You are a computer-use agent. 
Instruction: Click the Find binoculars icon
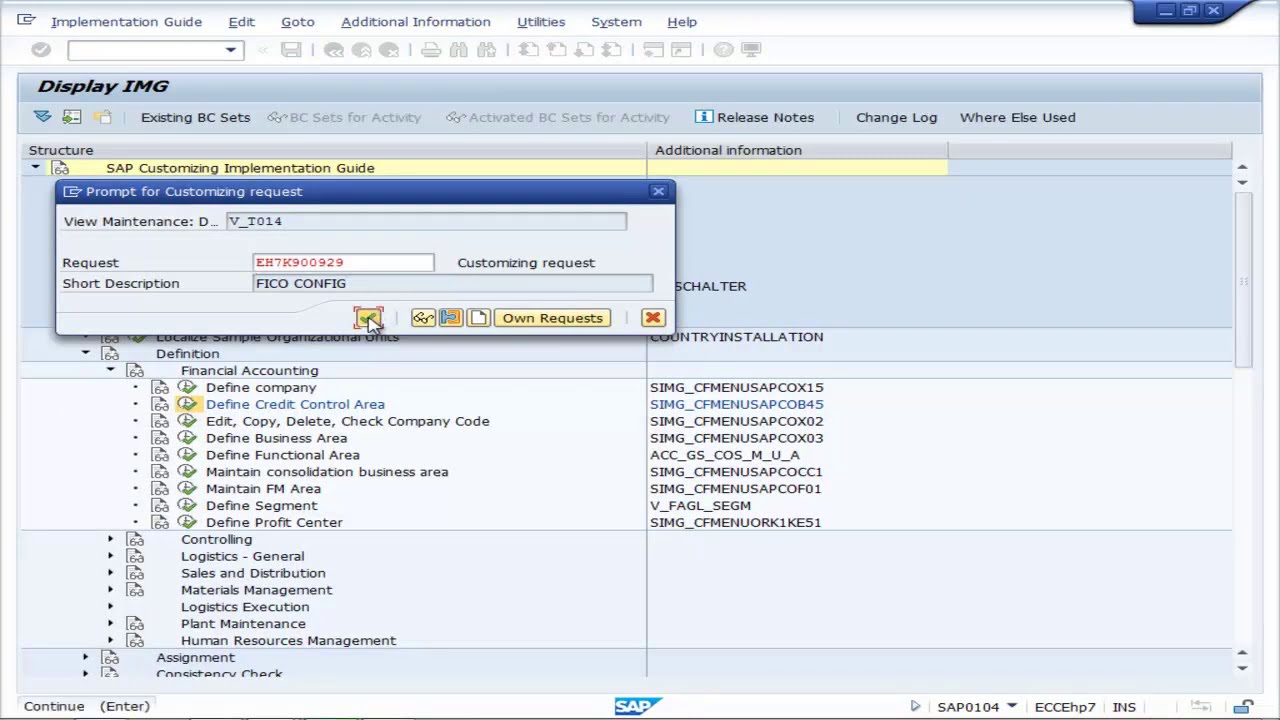(x=459, y=50)
